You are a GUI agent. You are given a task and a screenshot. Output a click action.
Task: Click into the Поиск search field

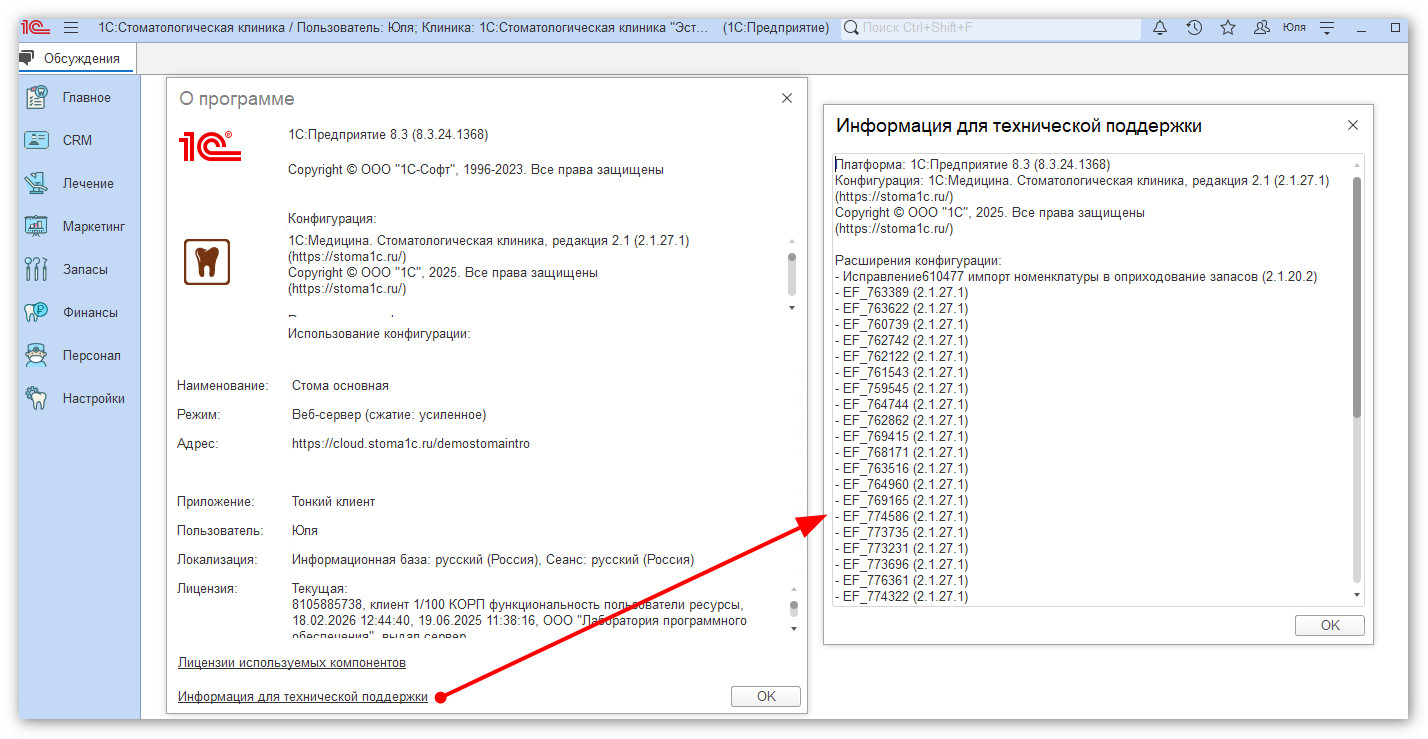tap(990, 28)
